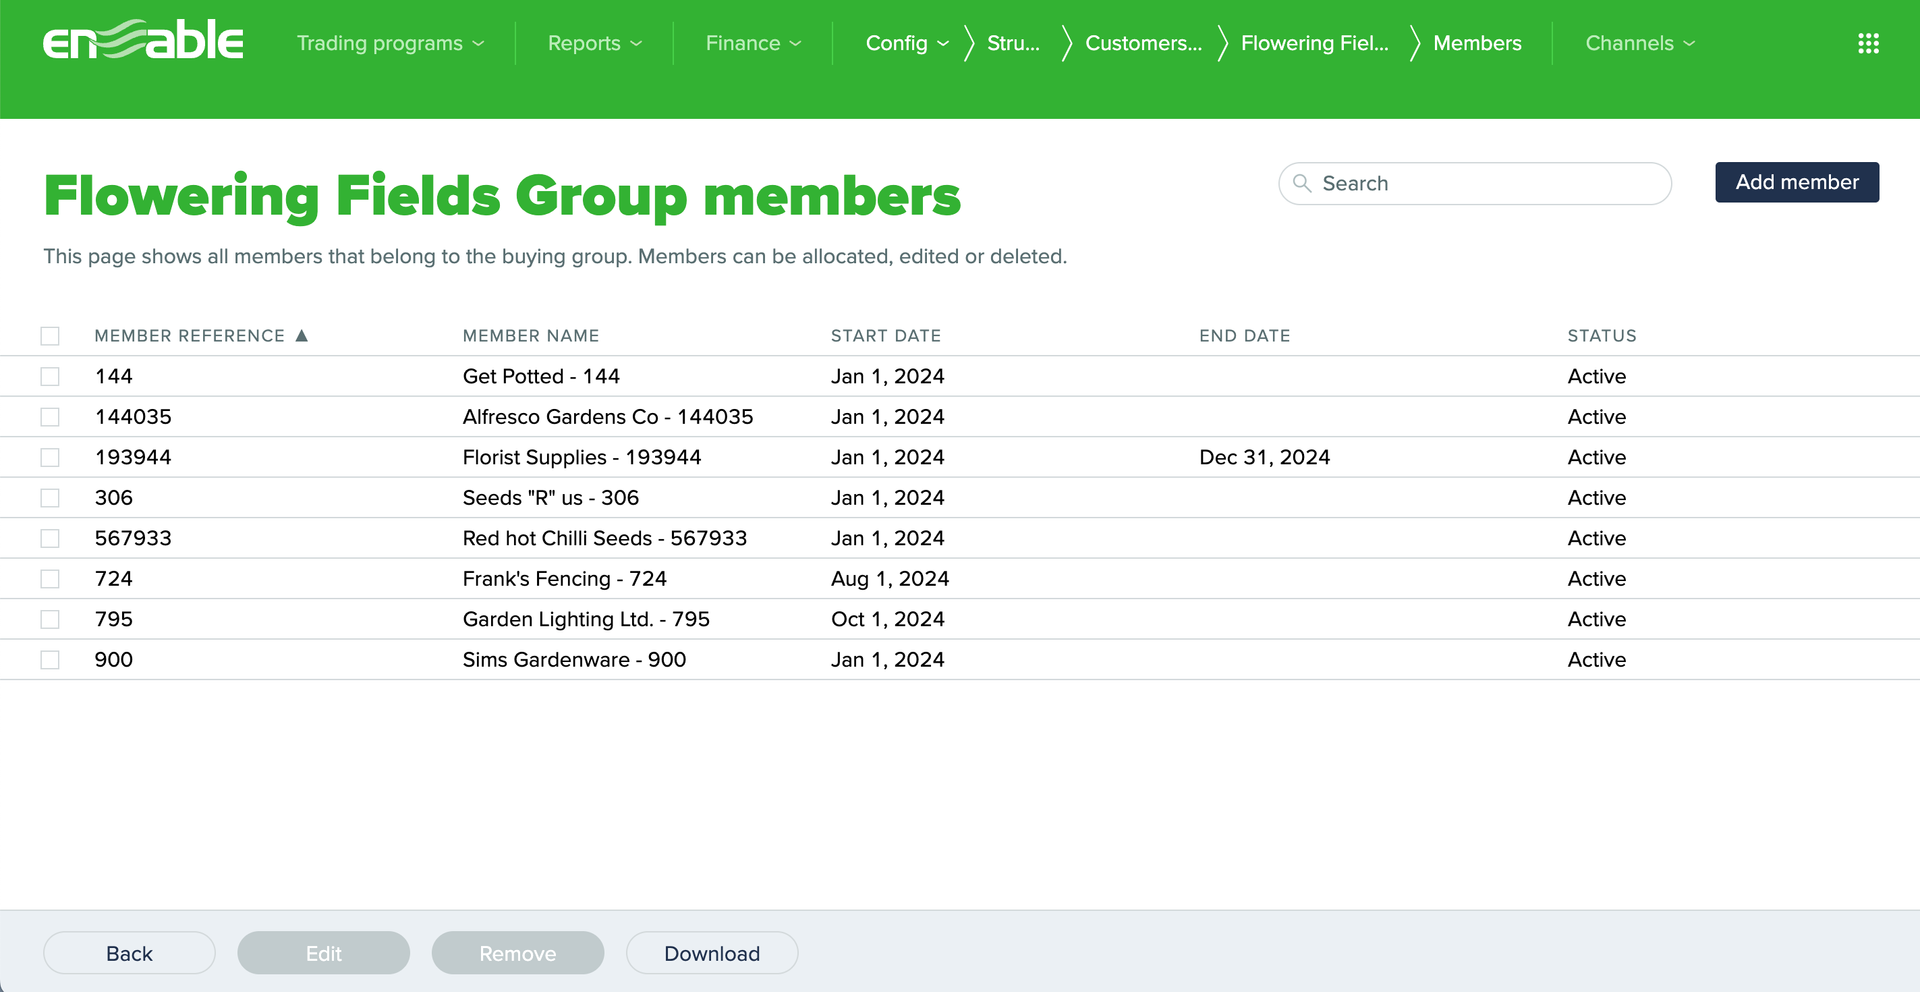Navigate to the Customers breadcrumb item

(1144, 43)
